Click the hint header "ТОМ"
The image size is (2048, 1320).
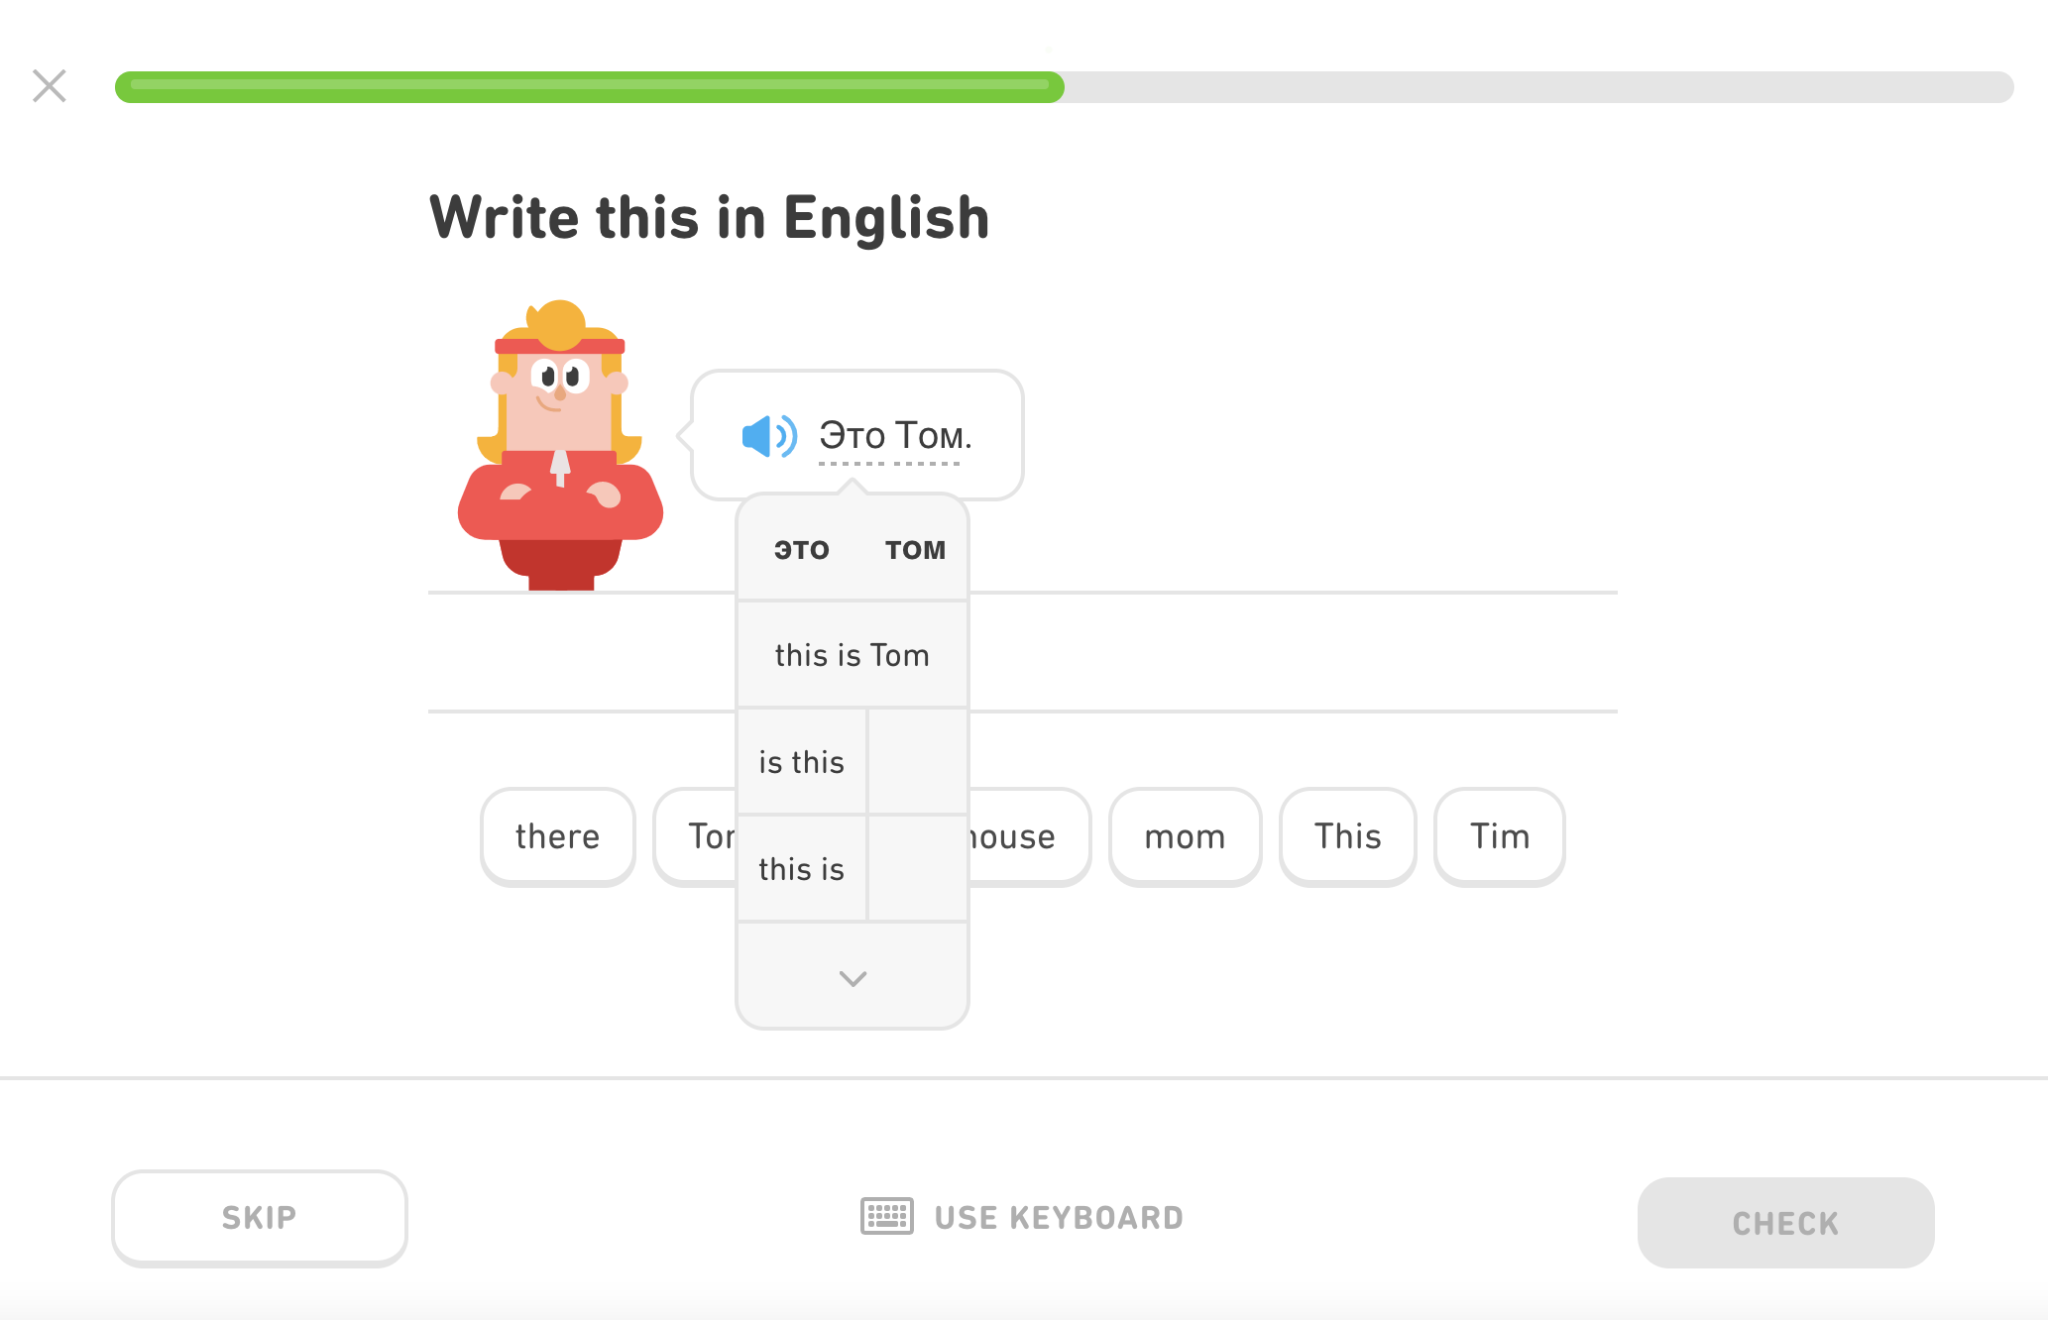915,550
